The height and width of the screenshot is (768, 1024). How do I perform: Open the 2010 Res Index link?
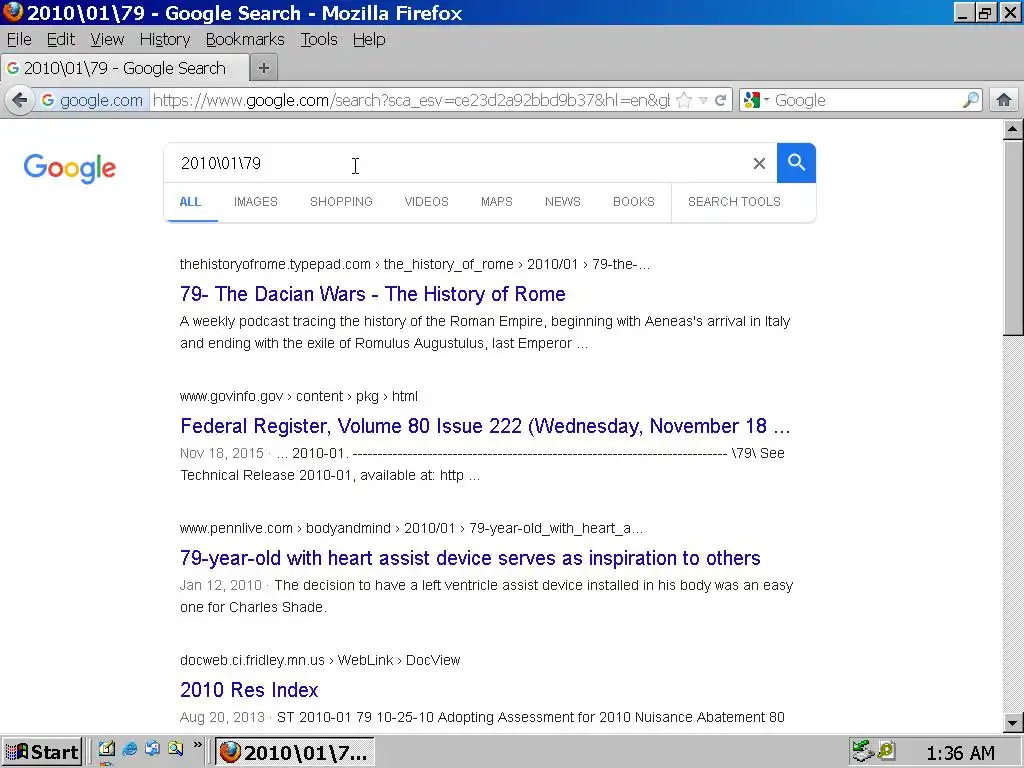[249, 690]
